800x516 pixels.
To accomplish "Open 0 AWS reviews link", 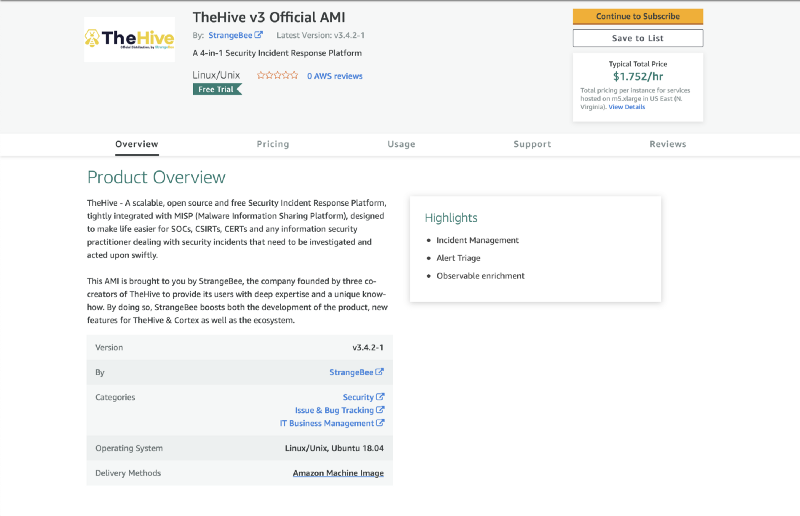I will (334, 76).
